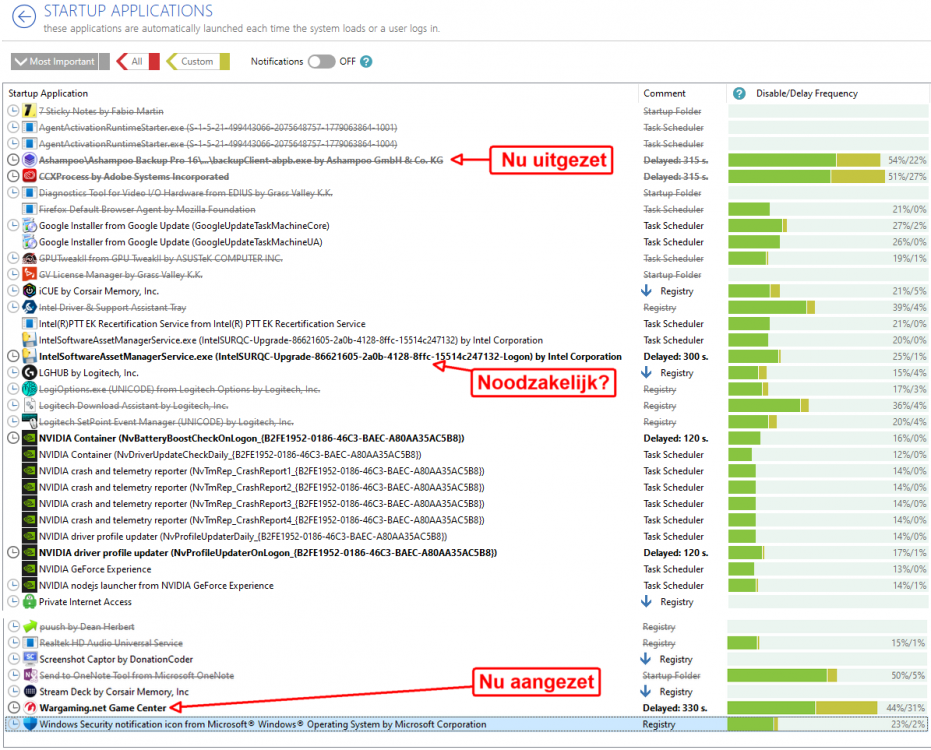Click the Send to OneNote Tool icon
The height and width of the screenshot is (750, 931).
(x=30, y=675)
